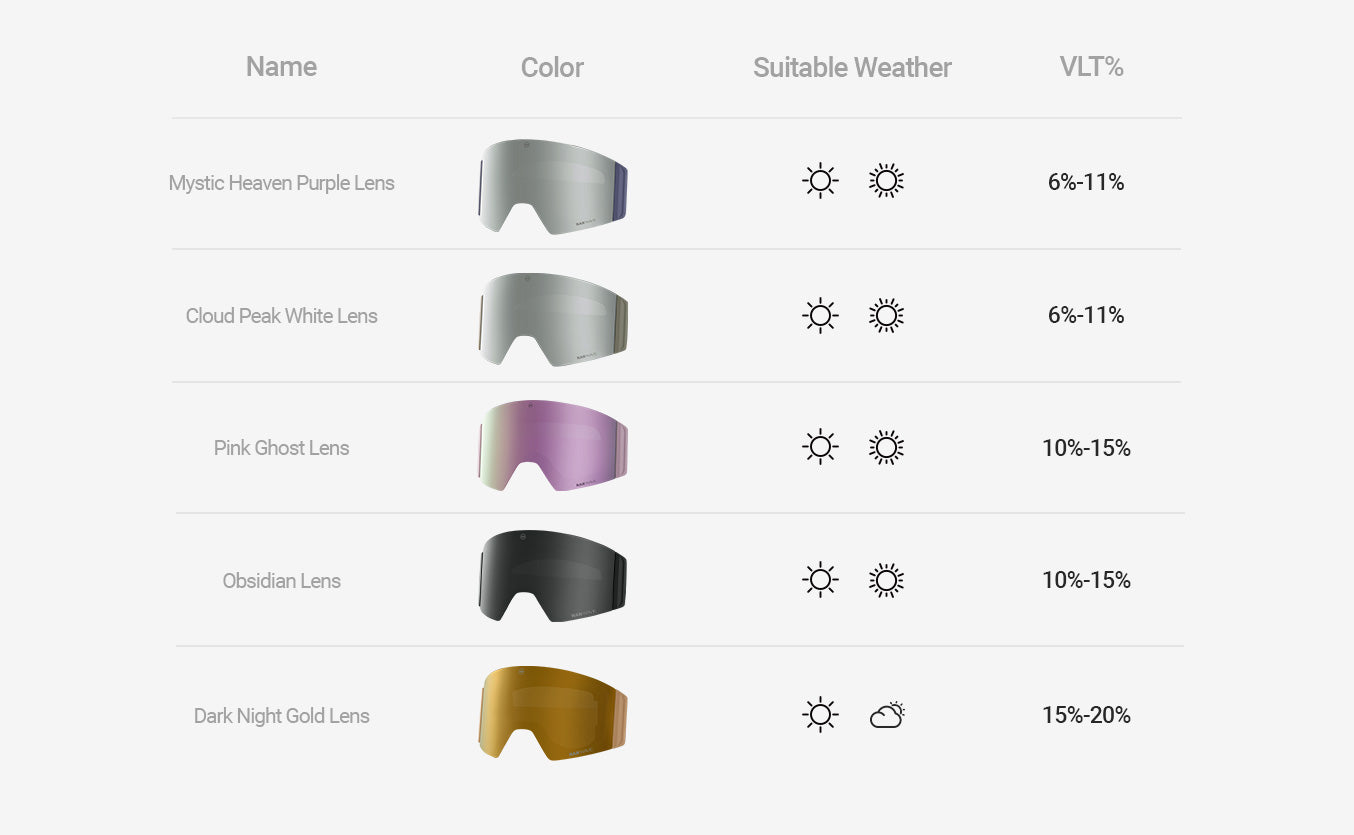Select the many-rayed bright sun icon for Obsidian Lens
The width and height of the screenshot is (1354, 835).
(x=886, y=580)
